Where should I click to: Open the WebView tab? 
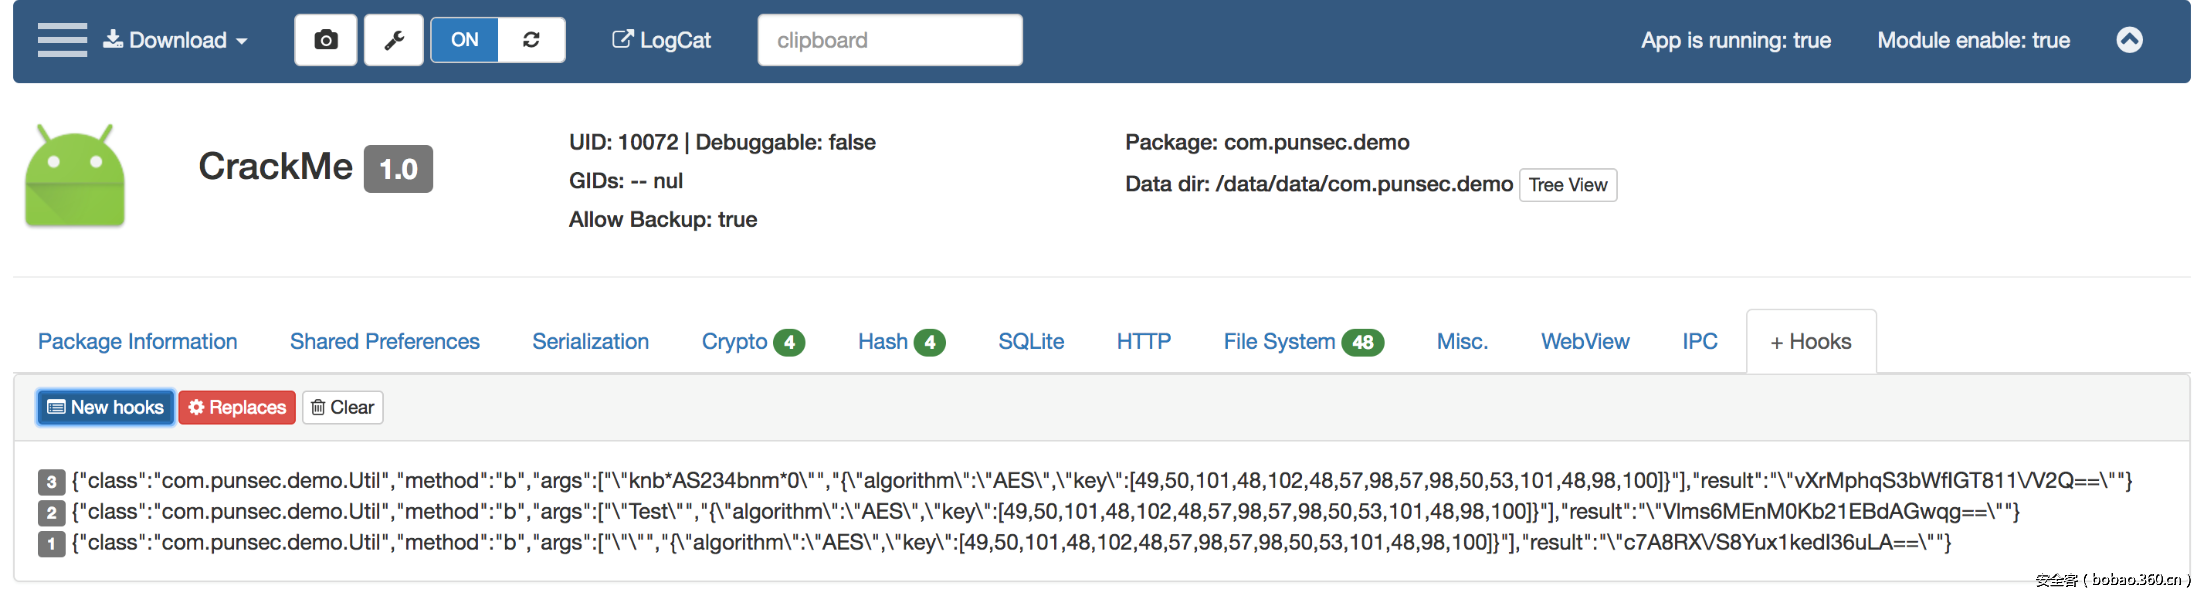[x=1585, y=342]
